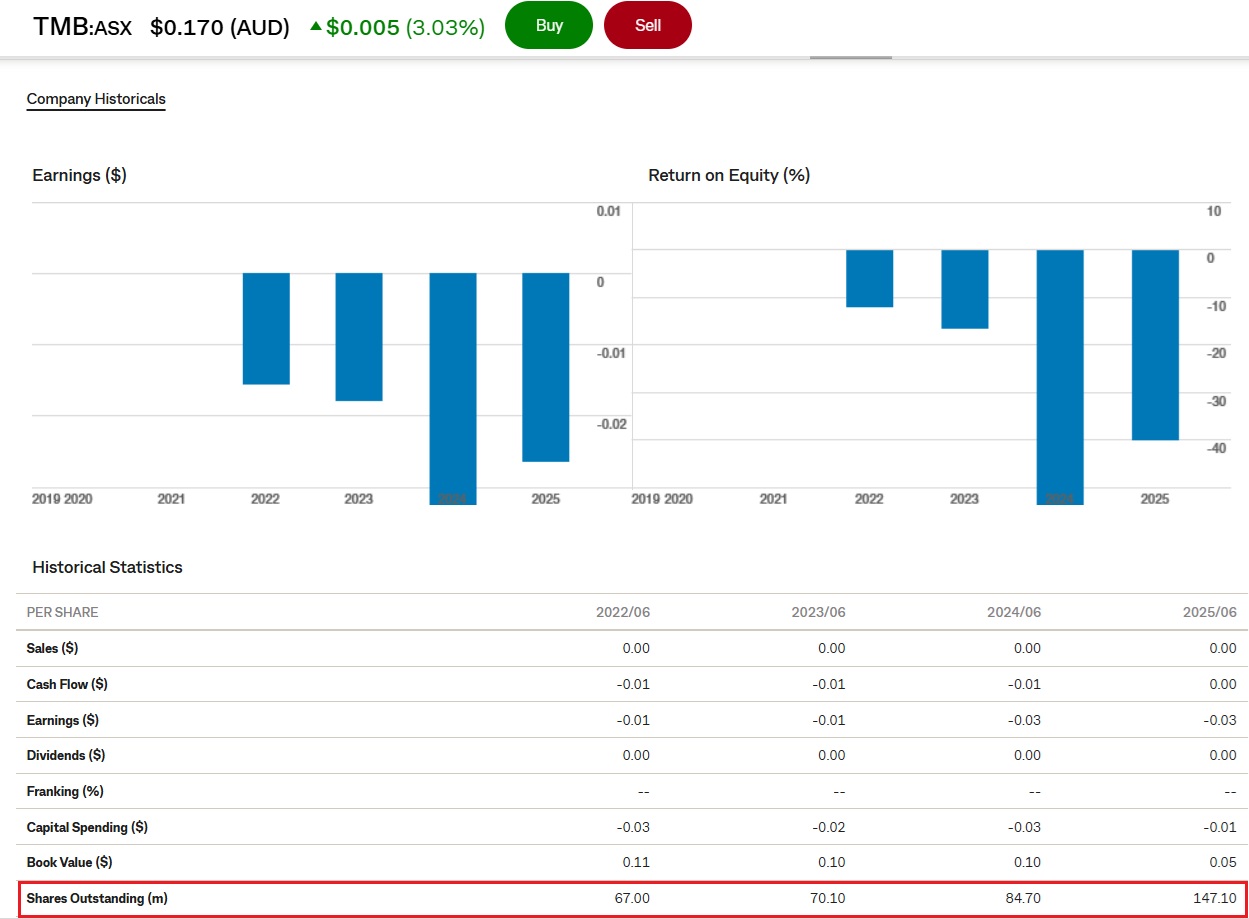Click the 2025 Return on Equity bar
Screen dimensions: 1249x919
(x=1155, y=344)
